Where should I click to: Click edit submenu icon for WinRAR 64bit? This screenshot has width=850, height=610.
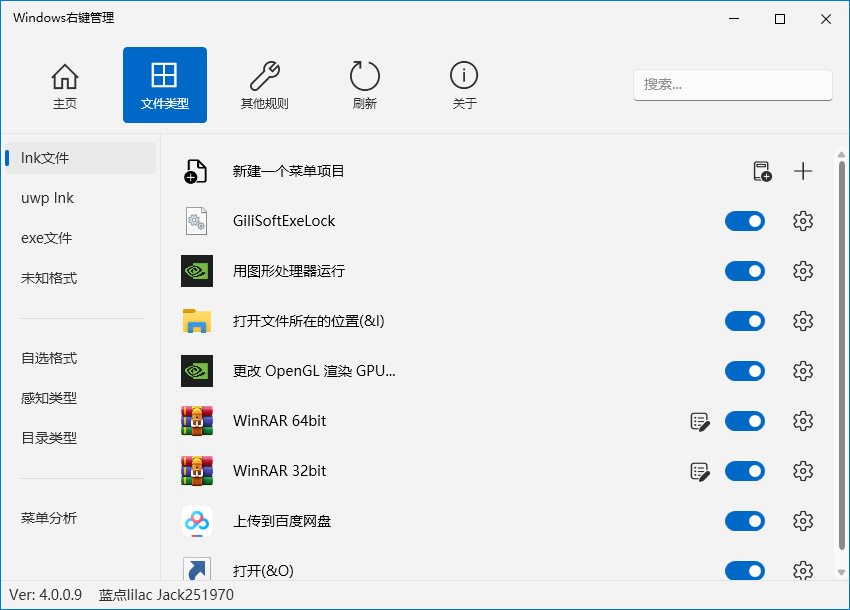[700, 421]
